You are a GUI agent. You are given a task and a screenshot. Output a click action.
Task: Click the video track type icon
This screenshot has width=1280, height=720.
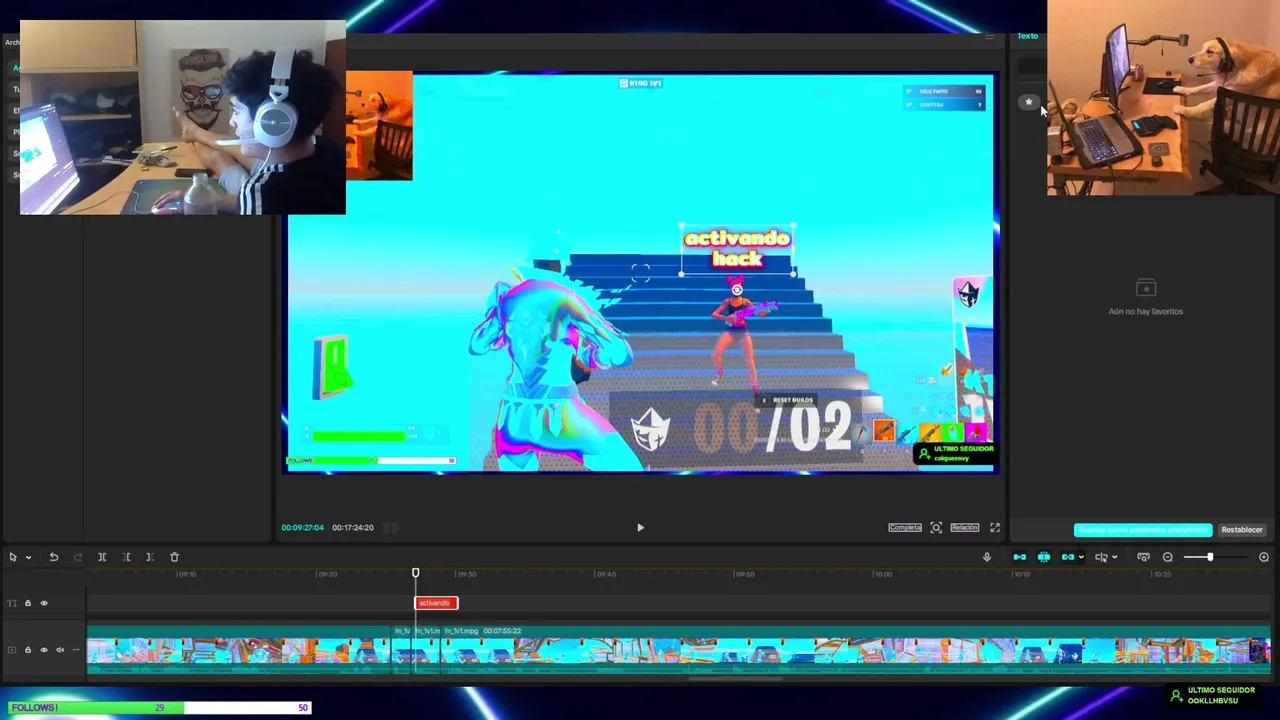[x=12, y=650]
